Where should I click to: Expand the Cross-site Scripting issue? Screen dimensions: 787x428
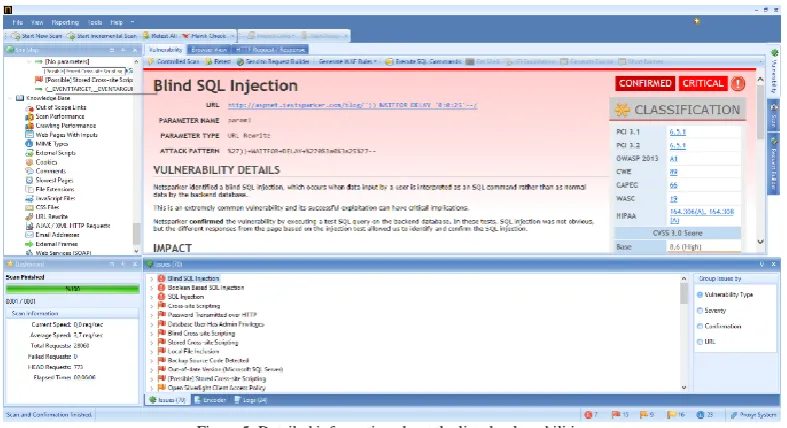point(152,306)
